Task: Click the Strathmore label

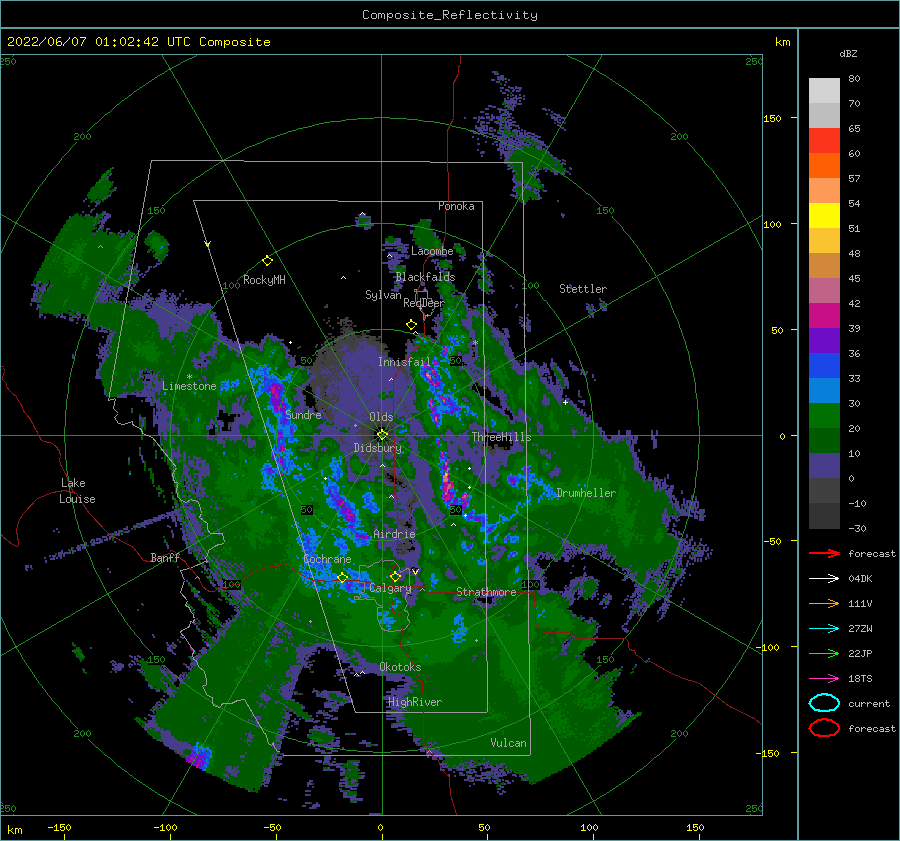Action: 486,592
